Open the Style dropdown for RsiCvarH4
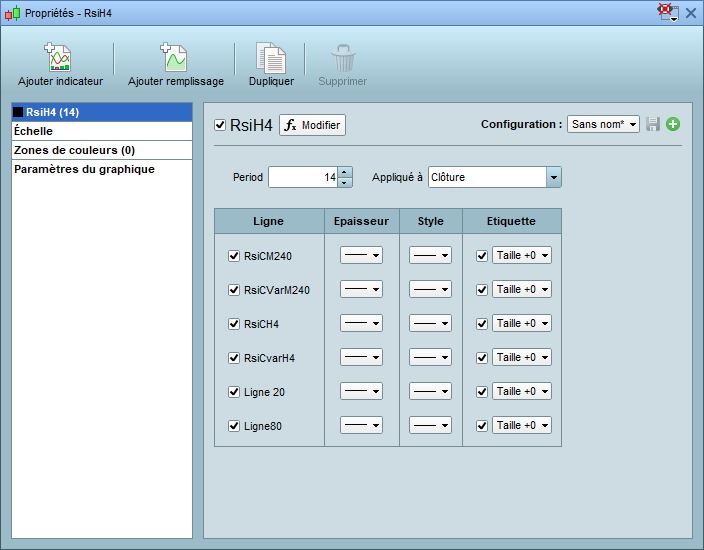The height and width of the screenshot is (550, 704). click(430, 357)
